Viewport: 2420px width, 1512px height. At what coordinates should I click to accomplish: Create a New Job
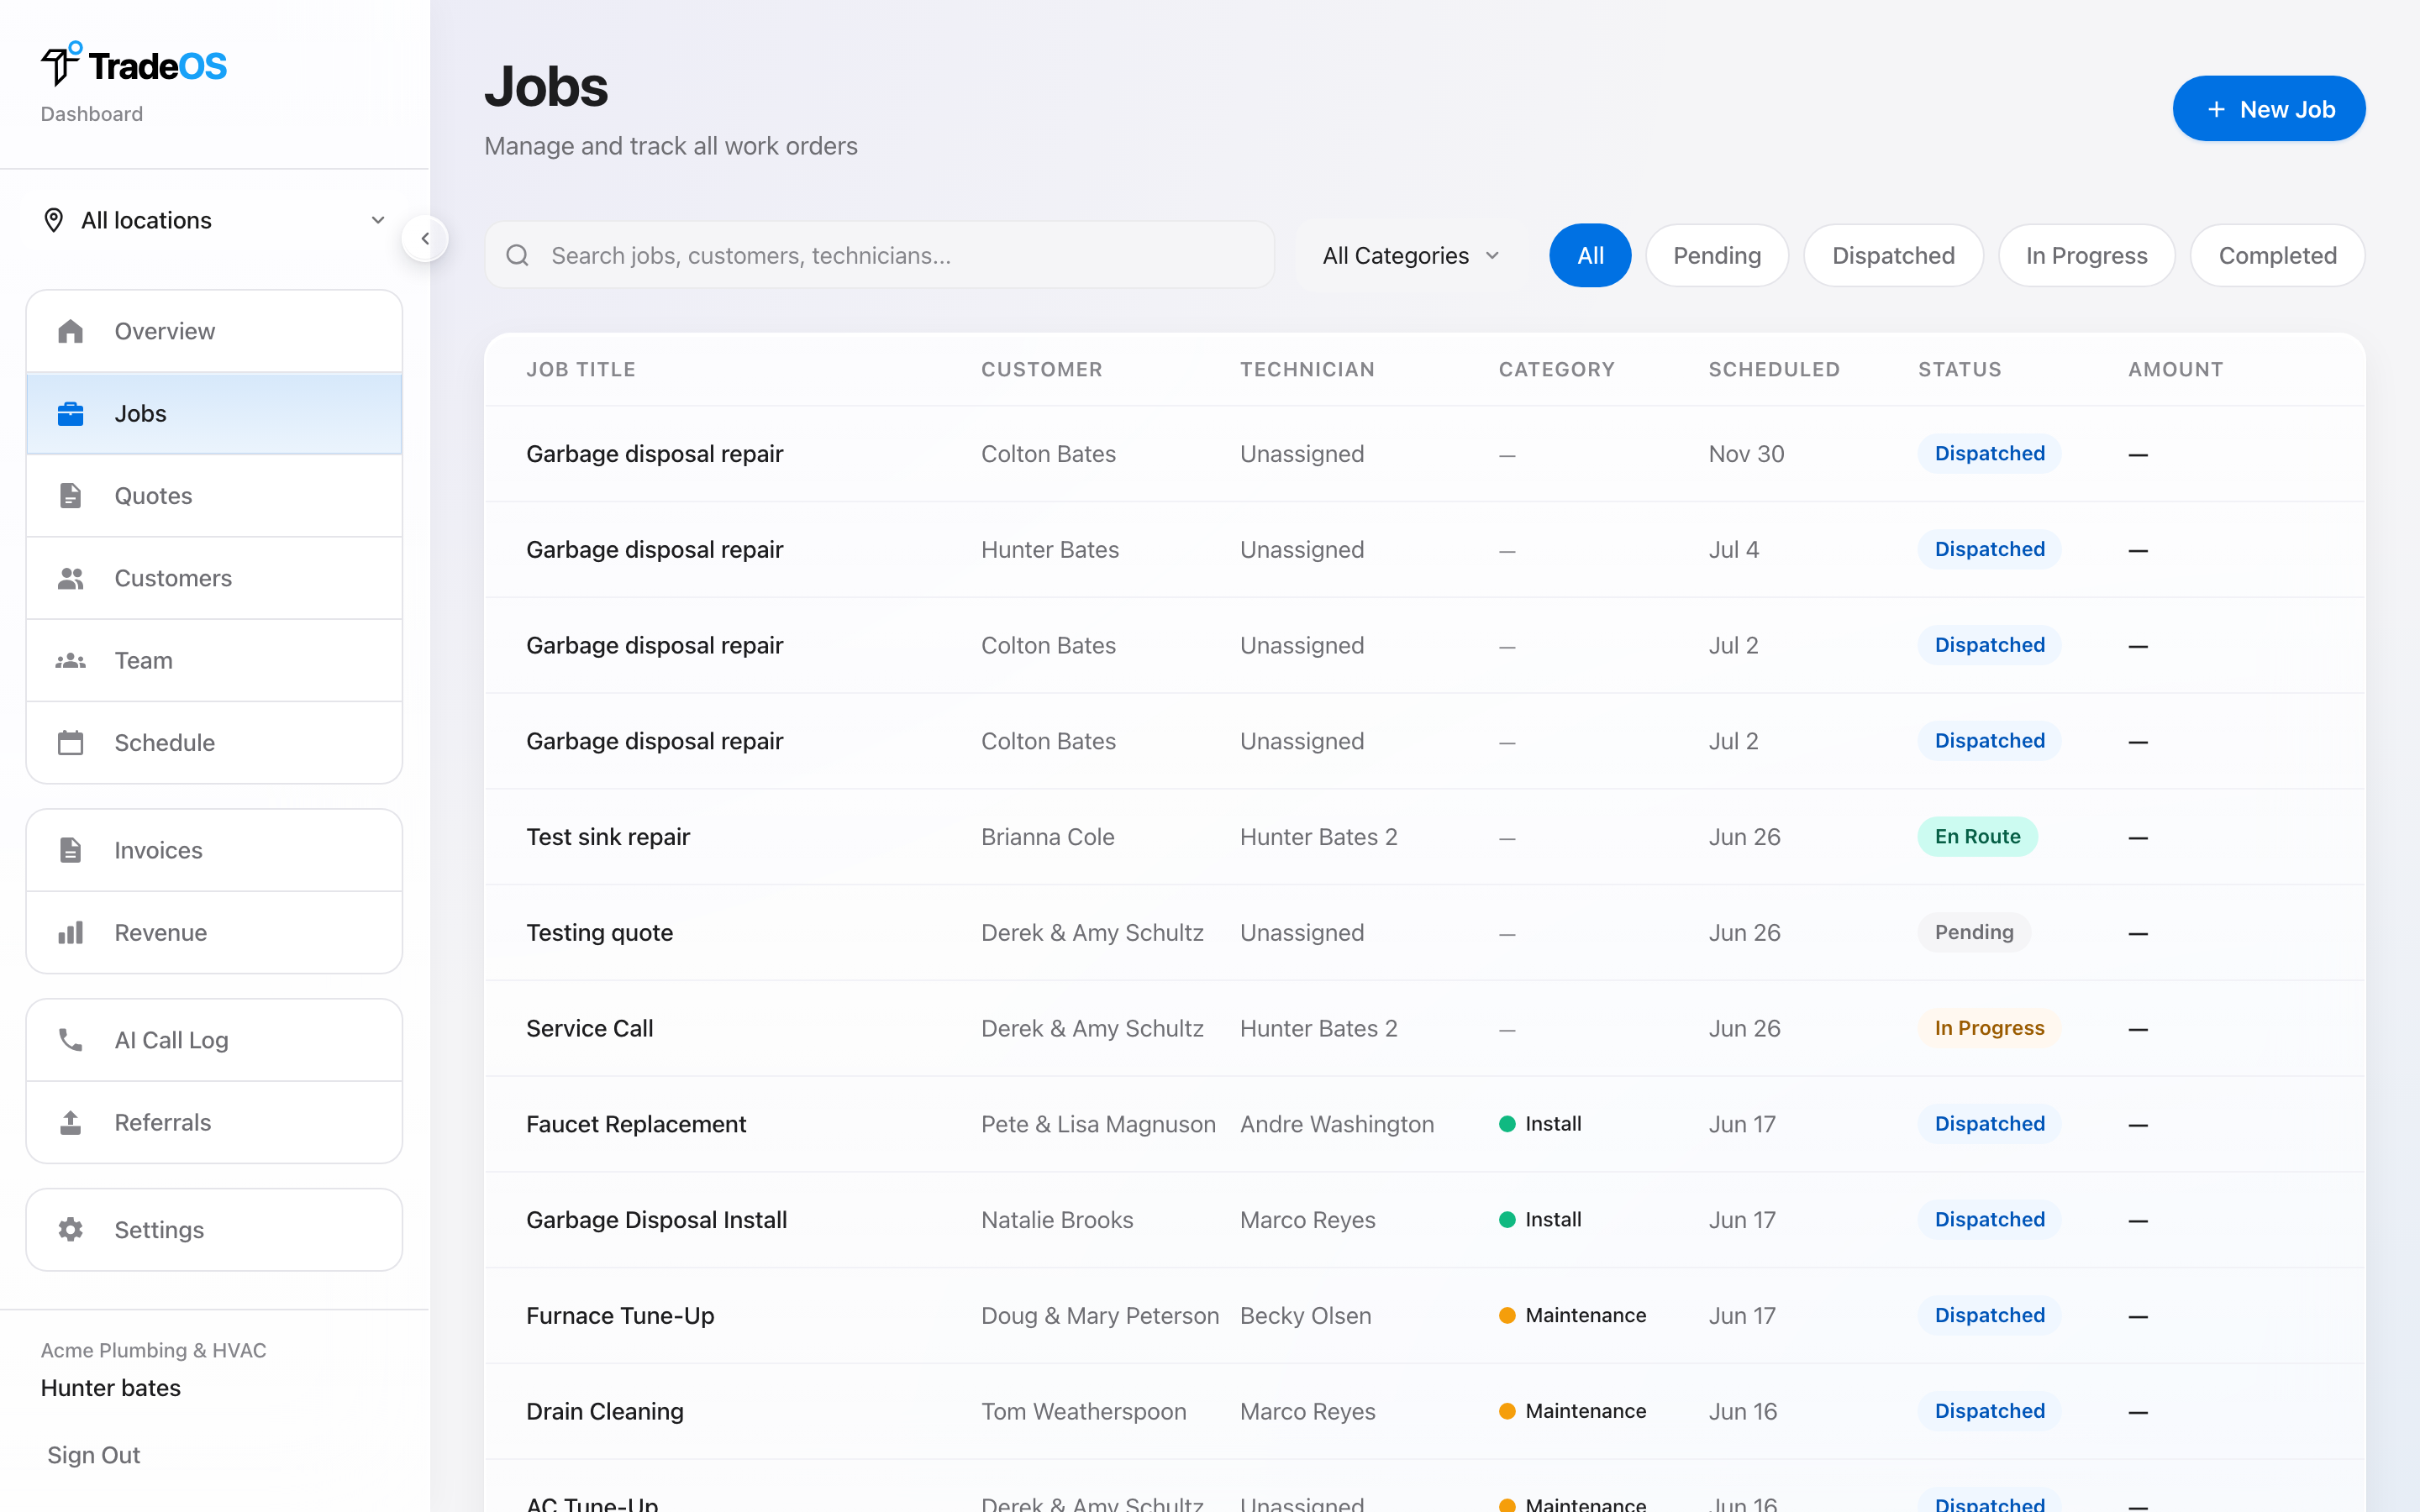coord(2269,109)
